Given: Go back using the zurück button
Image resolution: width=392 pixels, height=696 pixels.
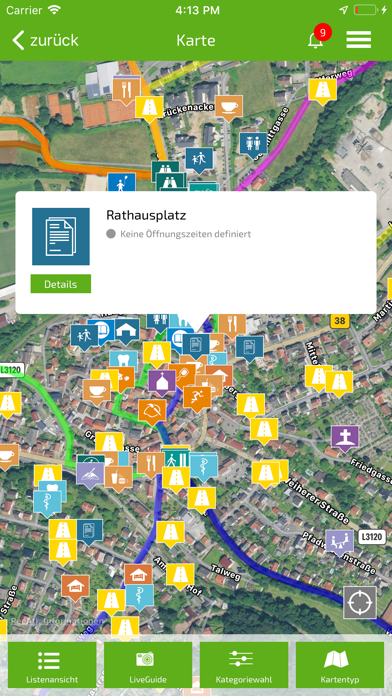Looking at the screenshot, I should tap(45, 40).
